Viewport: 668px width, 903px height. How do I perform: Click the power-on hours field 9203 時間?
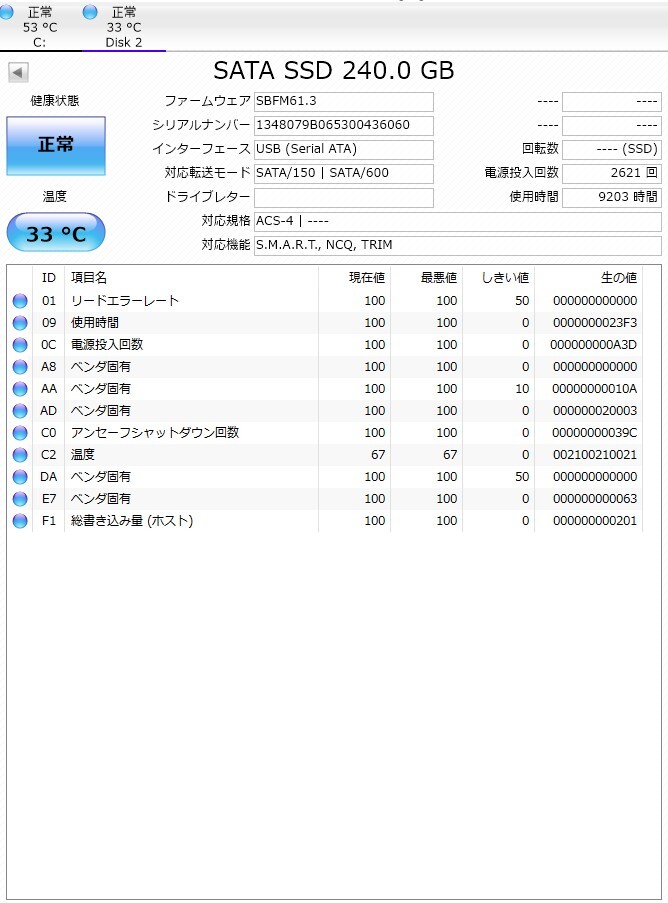click(x=612, y=198)
